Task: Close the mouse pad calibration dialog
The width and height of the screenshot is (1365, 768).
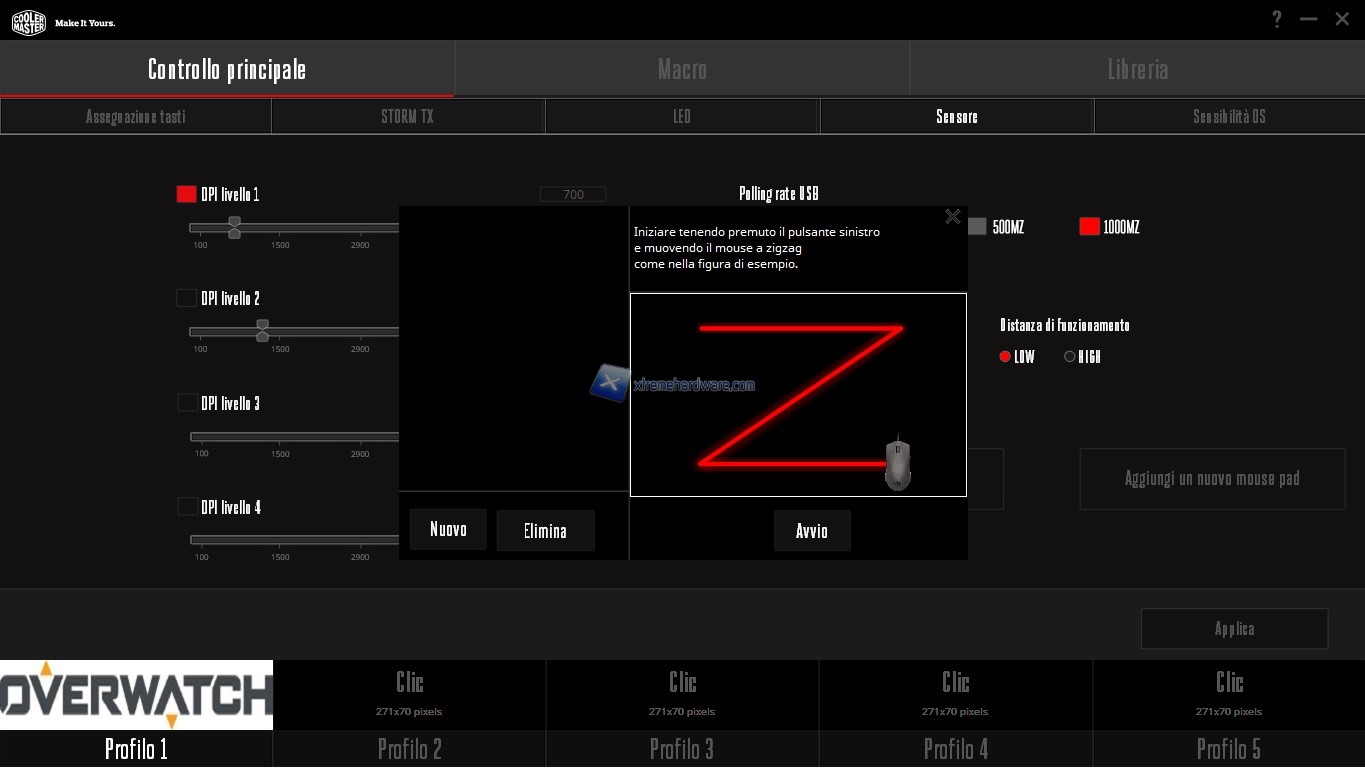Action: coord(952,217)
